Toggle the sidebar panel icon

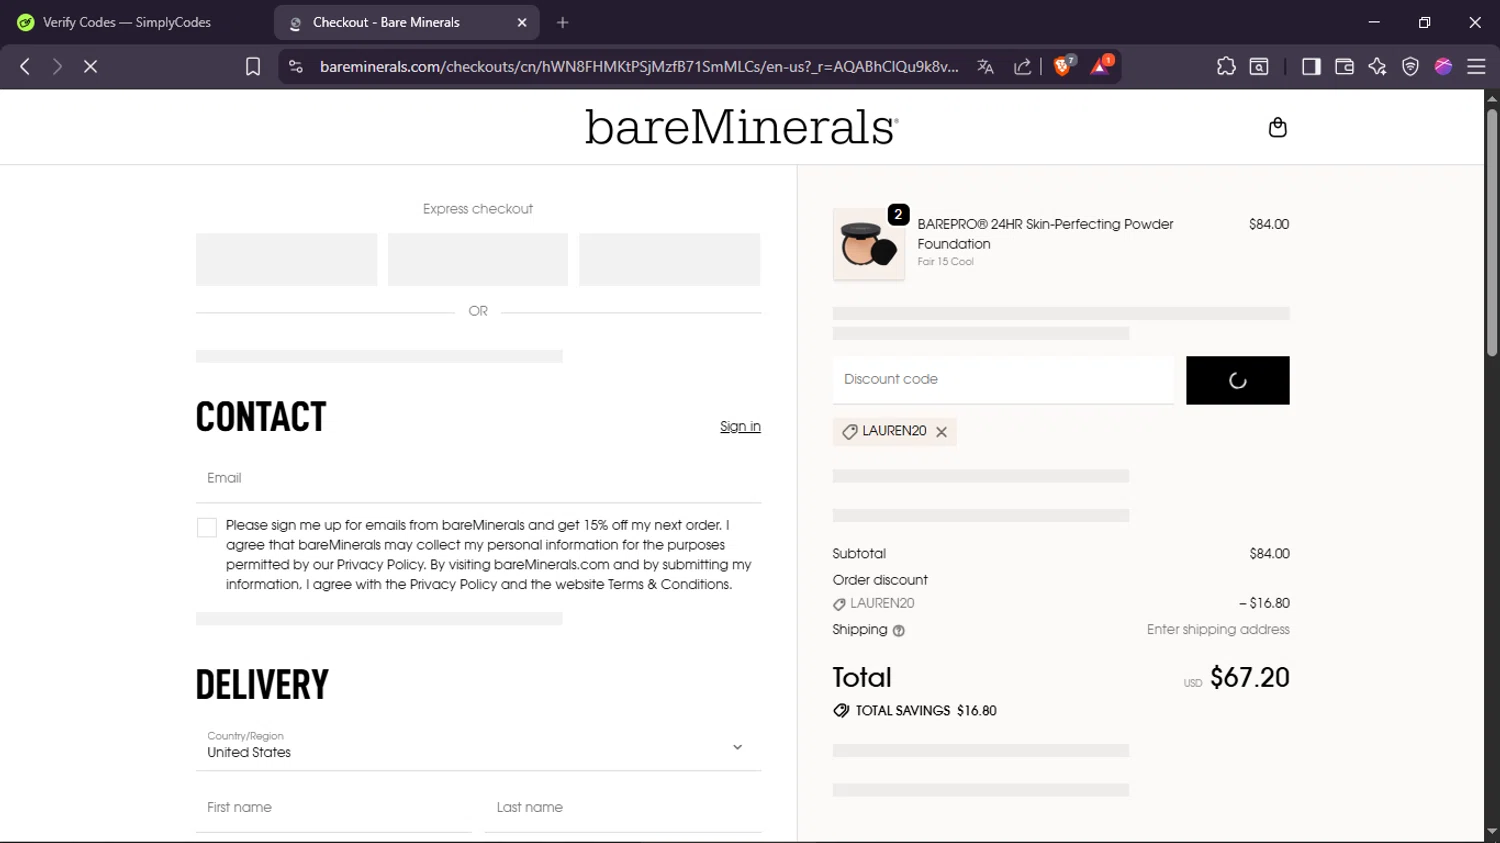pyautogui.click(x=1311, y=66)
